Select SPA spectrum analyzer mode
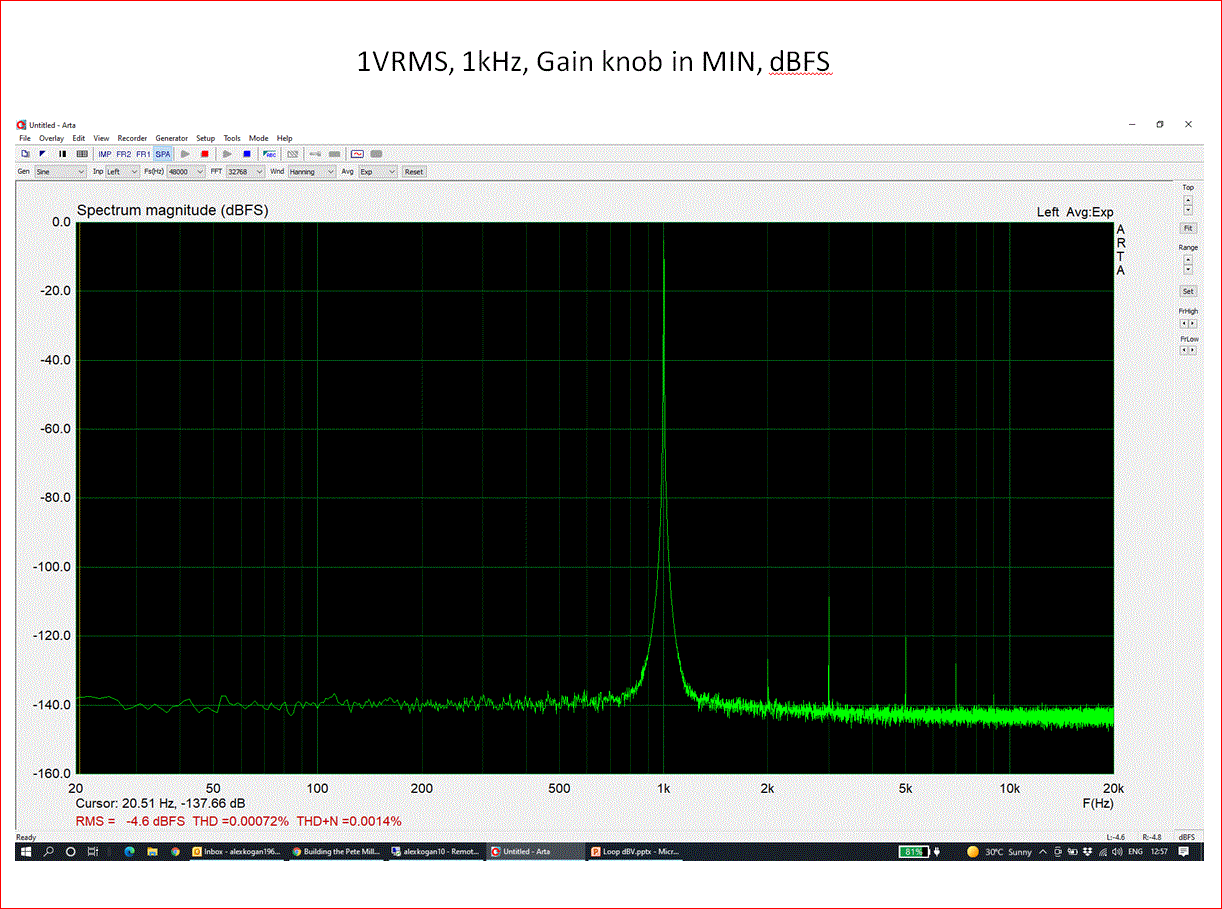Screen dimensions: 1222x909 (163, 154)
